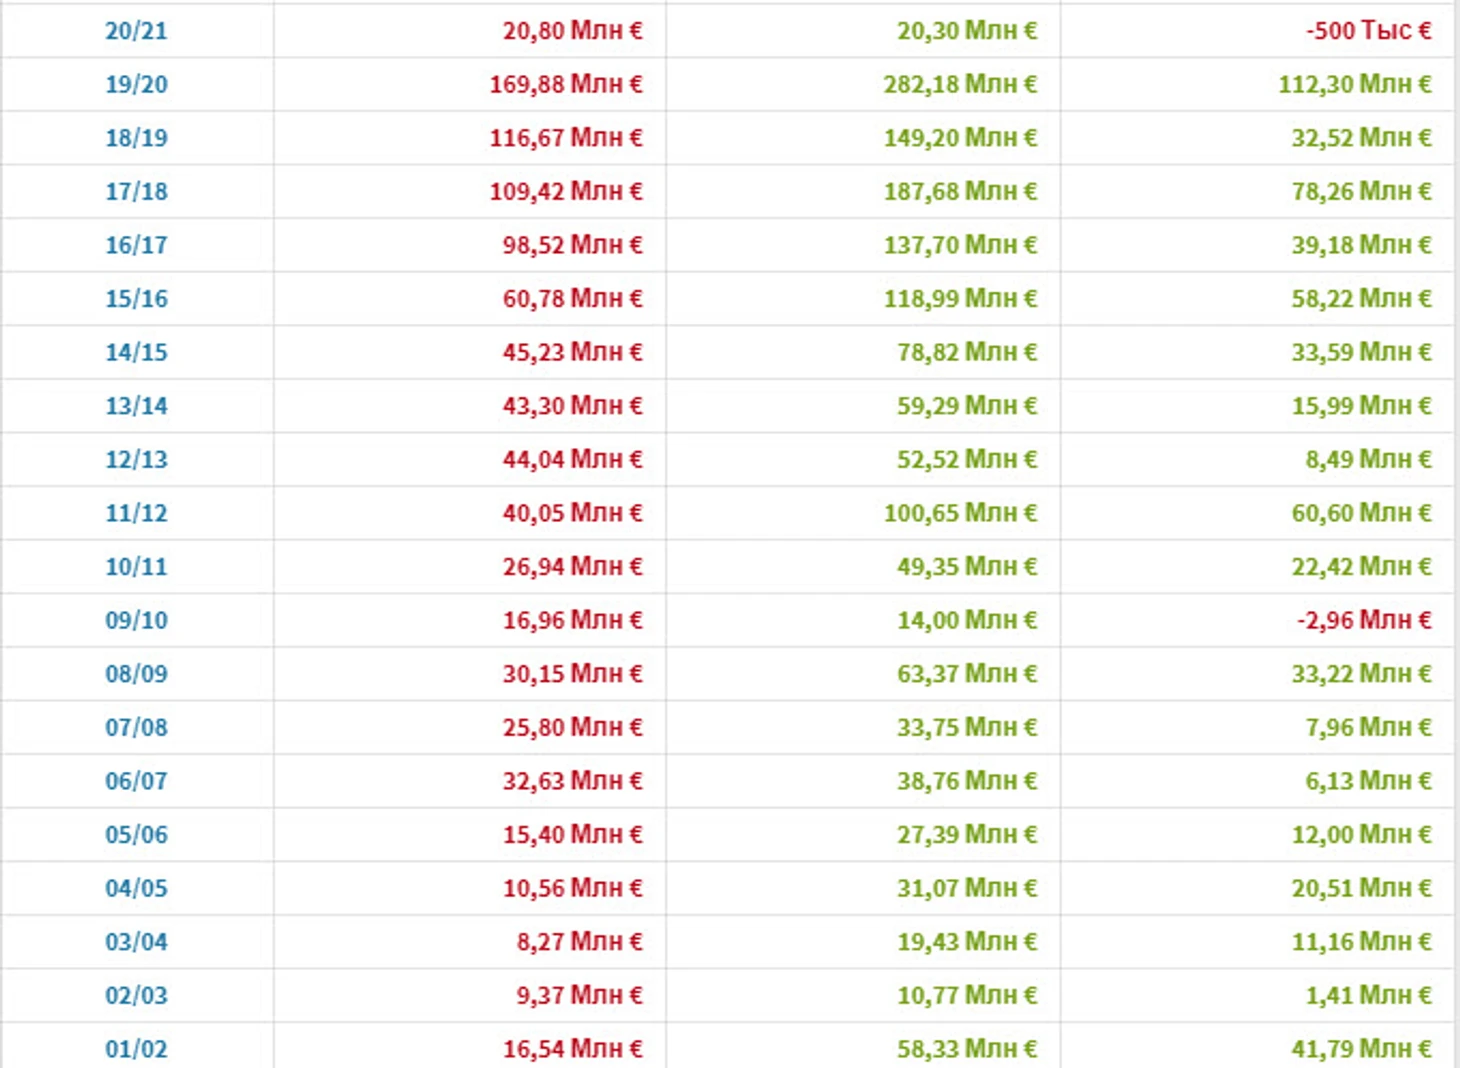Select the -500 Тыс € balance cell
Screen dimensions: 1460x1068
[x=1367, y=31]
